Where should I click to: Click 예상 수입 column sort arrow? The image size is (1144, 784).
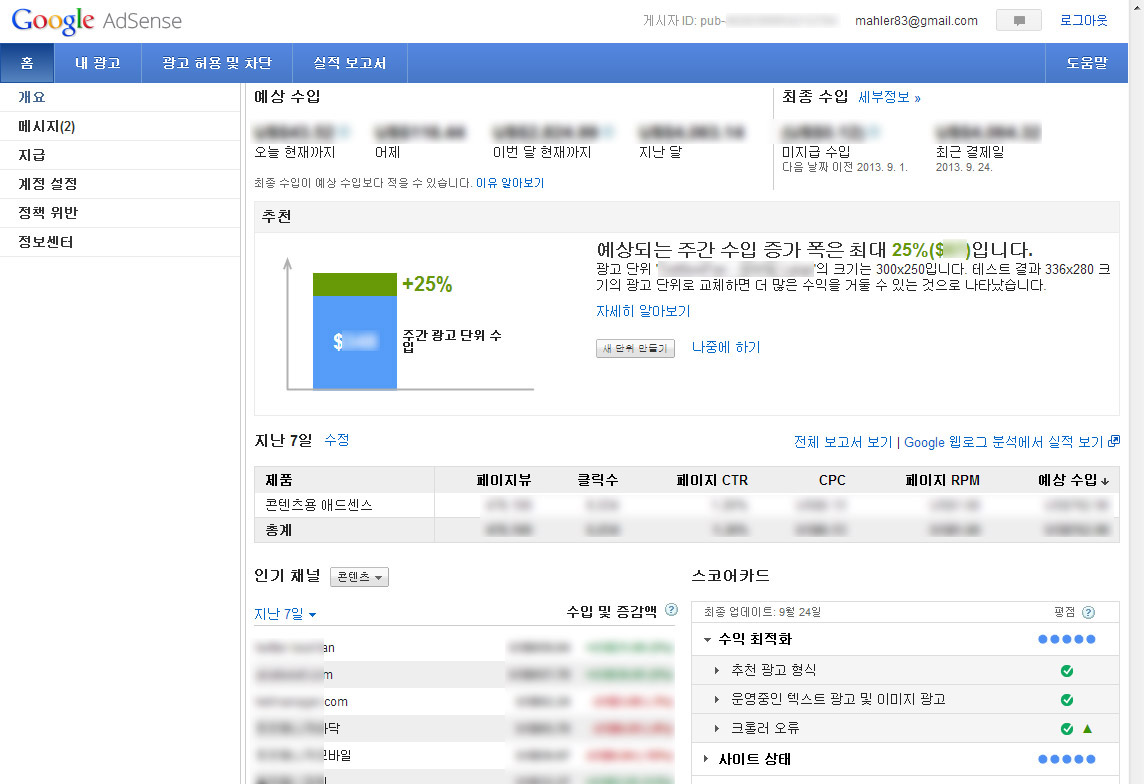1105,481
